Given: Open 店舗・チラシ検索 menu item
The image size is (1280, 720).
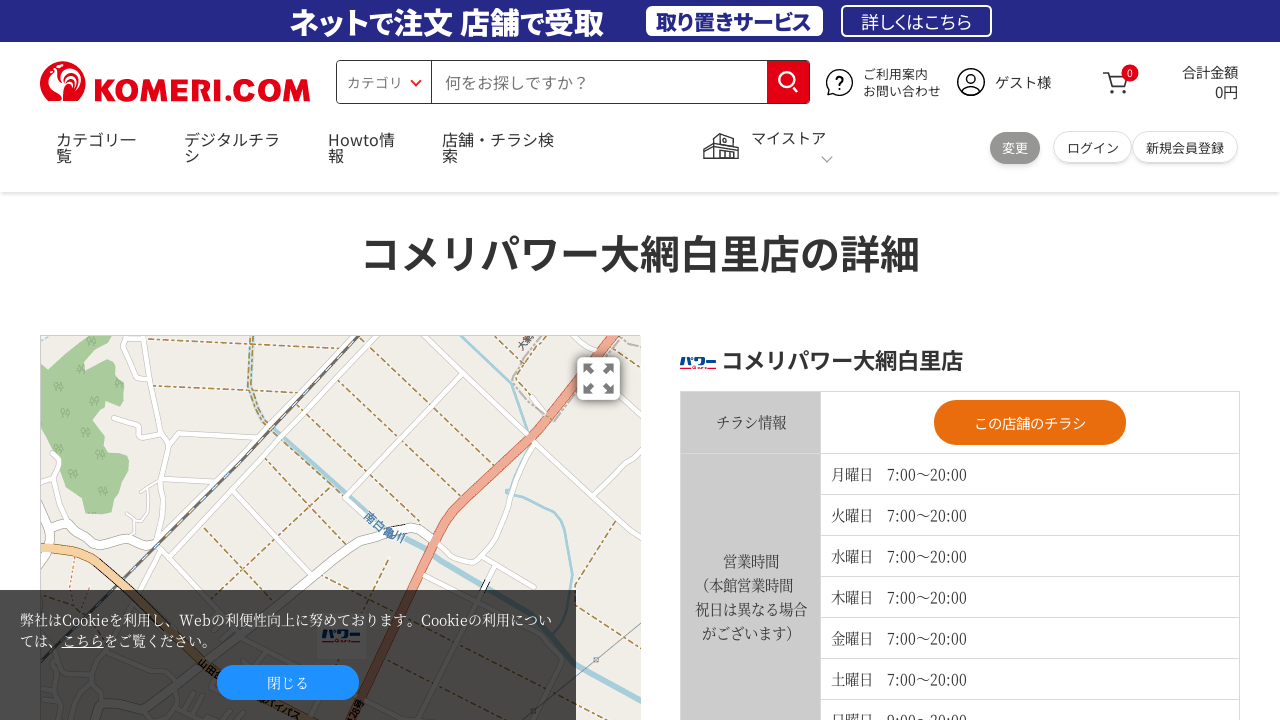Looking at the screenshot, I should [498, 147].
